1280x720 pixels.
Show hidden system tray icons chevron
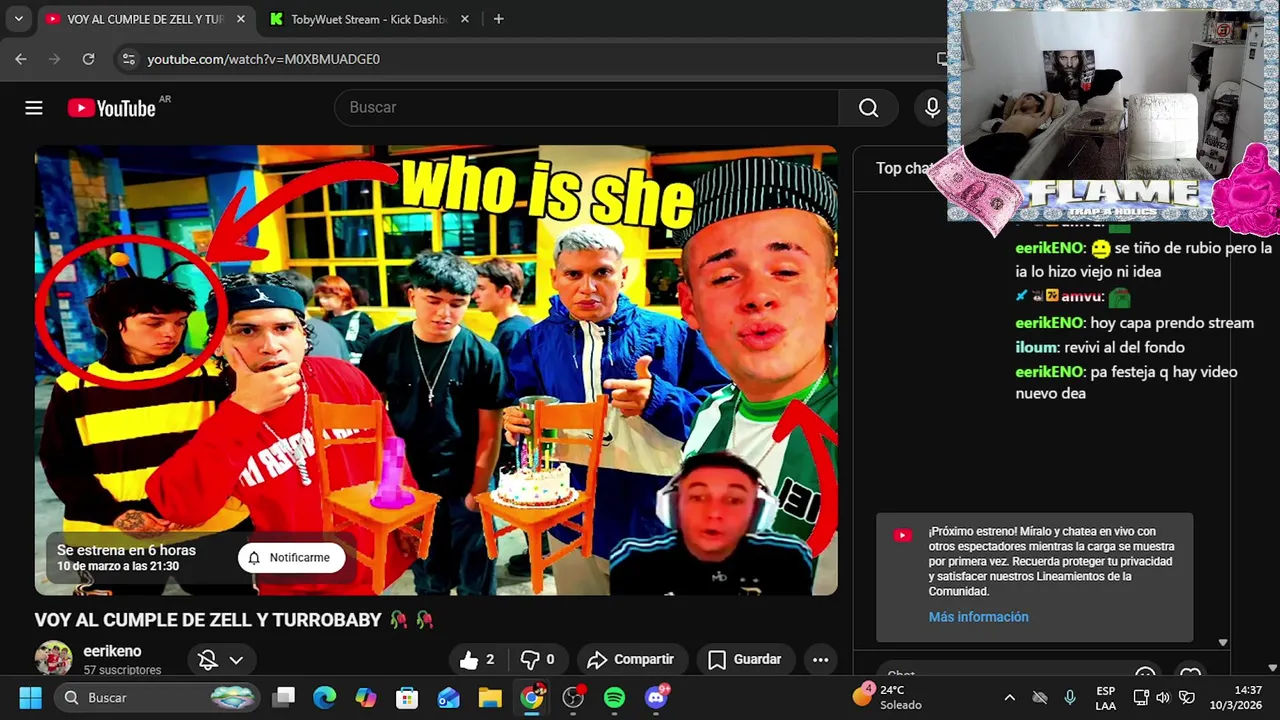(1009, 697)
